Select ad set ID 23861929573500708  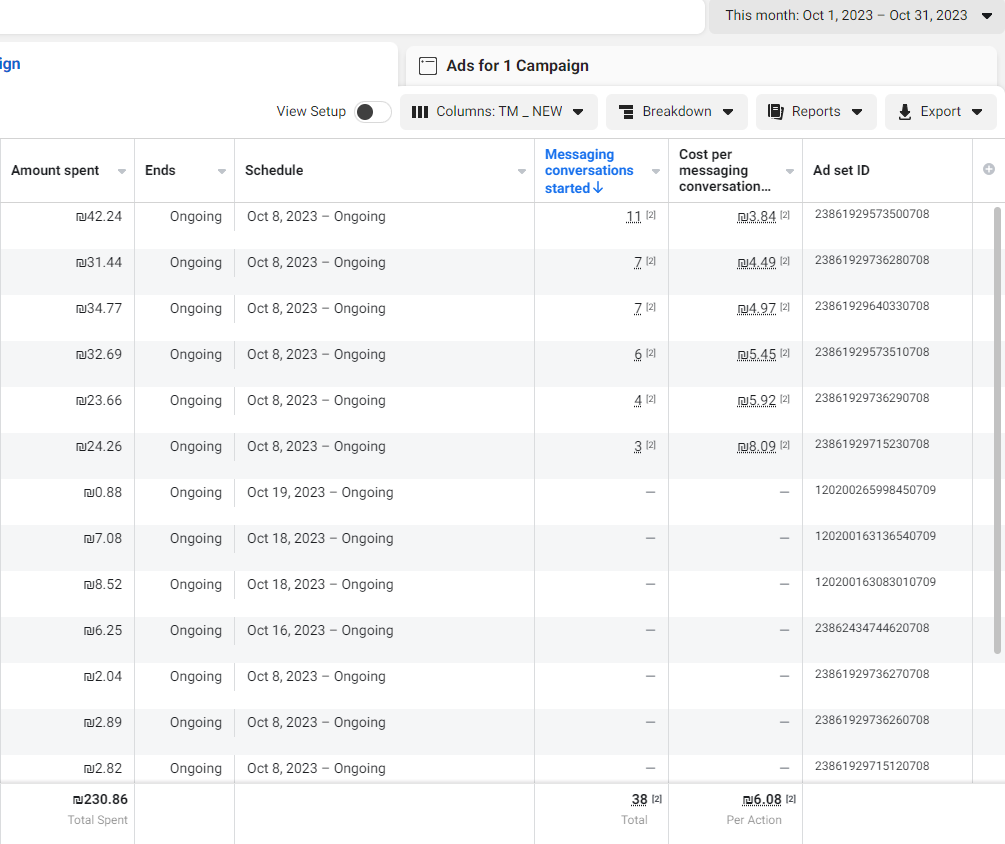[x=872, y=214]
